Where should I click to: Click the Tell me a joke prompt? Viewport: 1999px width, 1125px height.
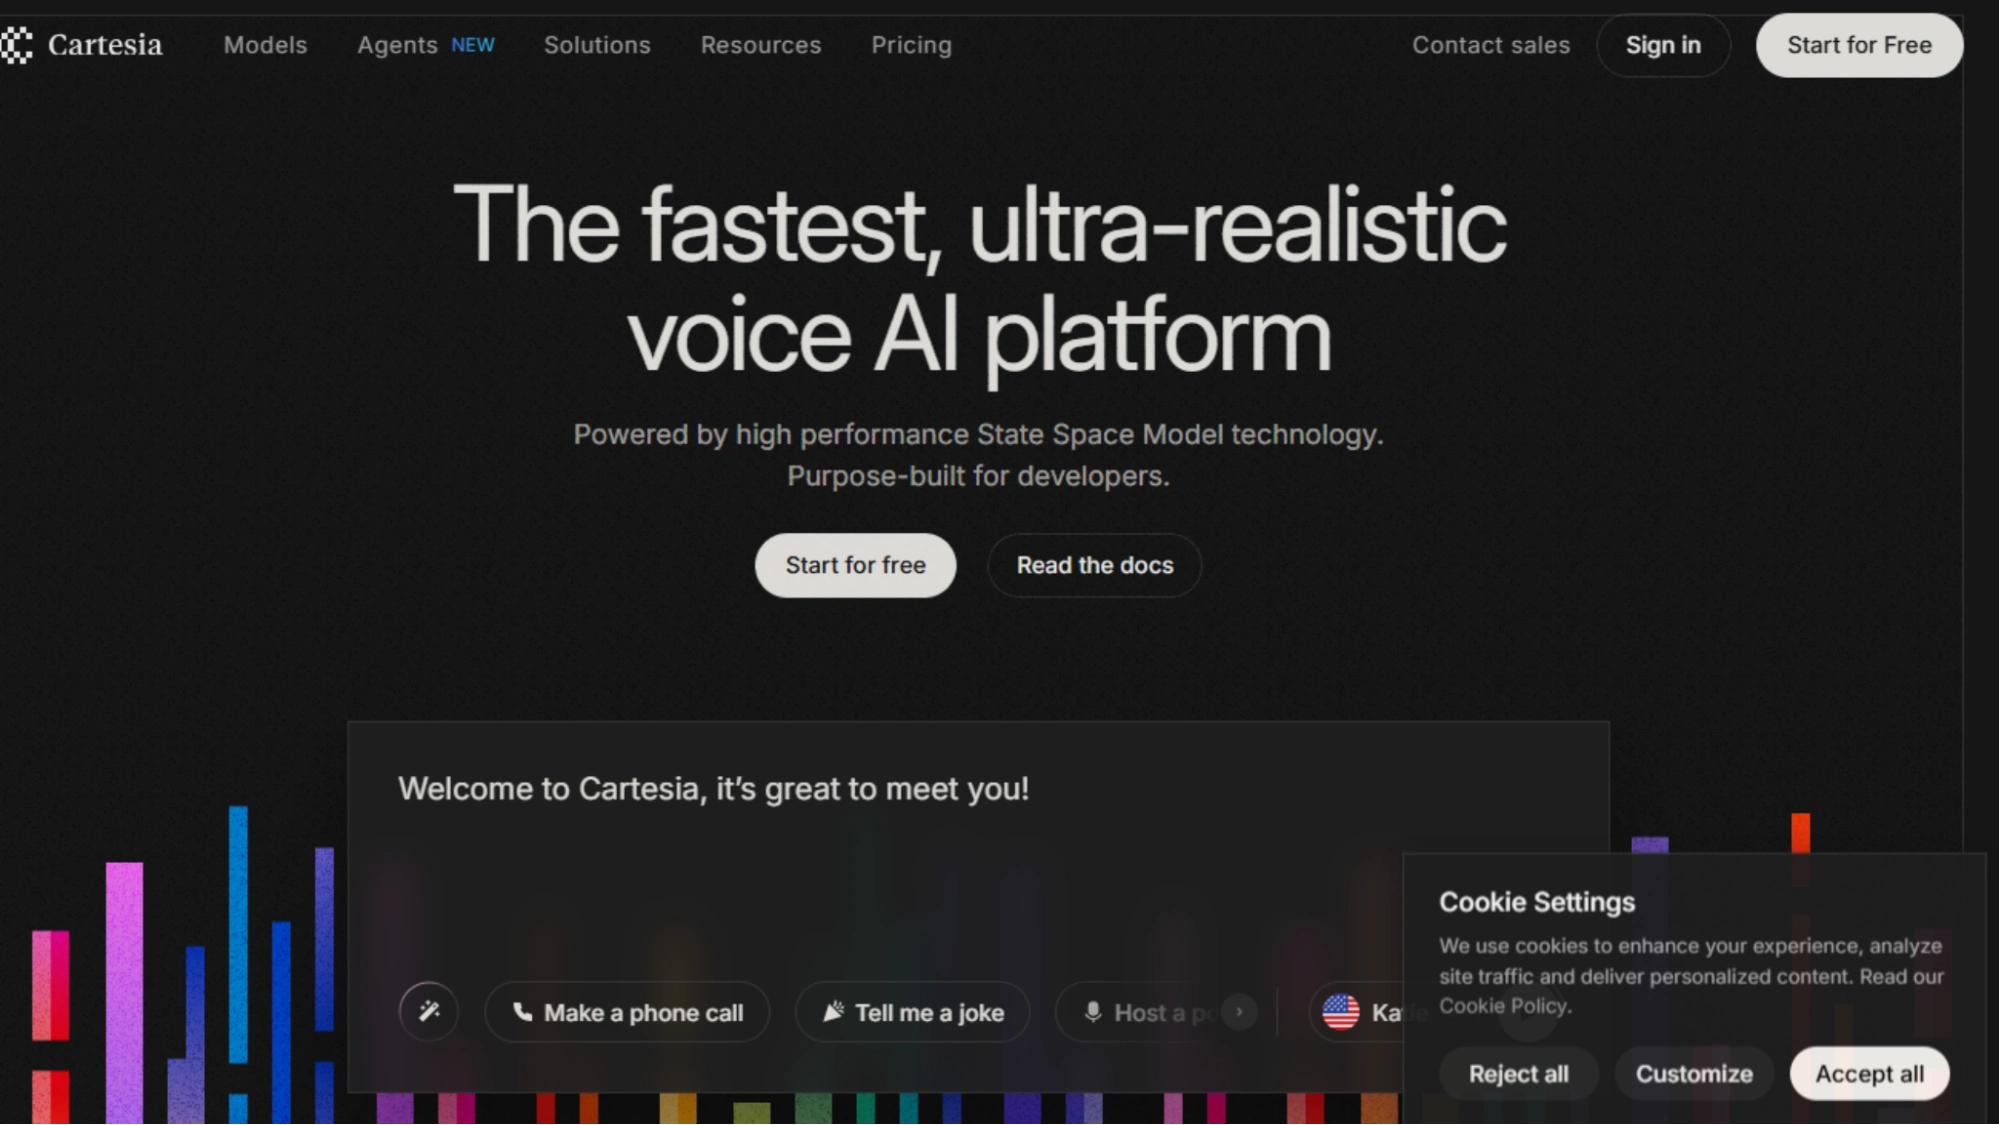(x=912, y=1013)
